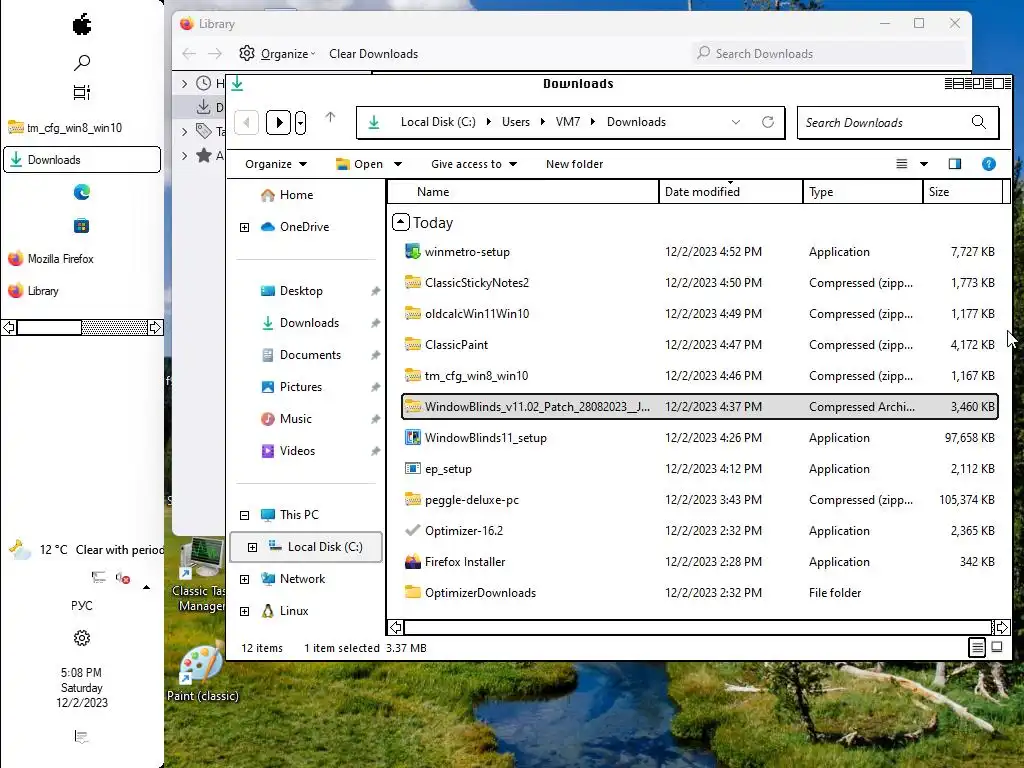Switch the РУС input language indicator
This screenshot has width=1024, height=768.
point(82,605)
